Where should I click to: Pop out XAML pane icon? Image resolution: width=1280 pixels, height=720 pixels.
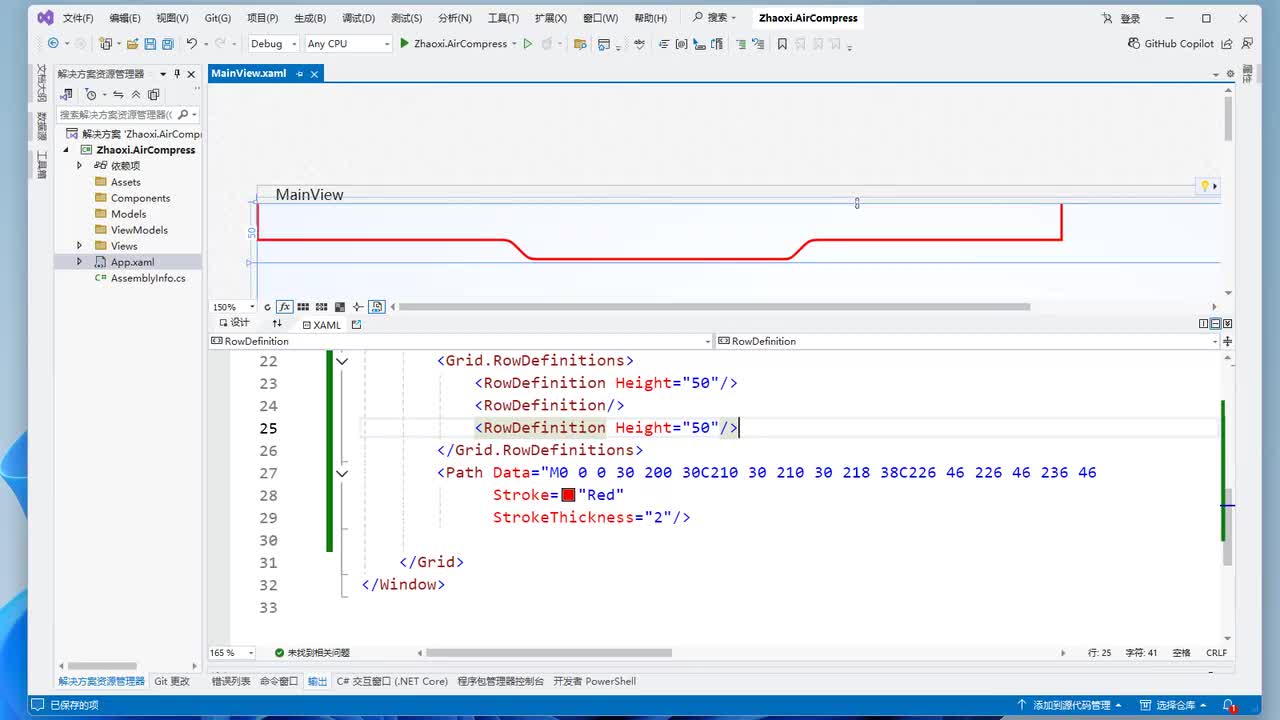[356, 325]
